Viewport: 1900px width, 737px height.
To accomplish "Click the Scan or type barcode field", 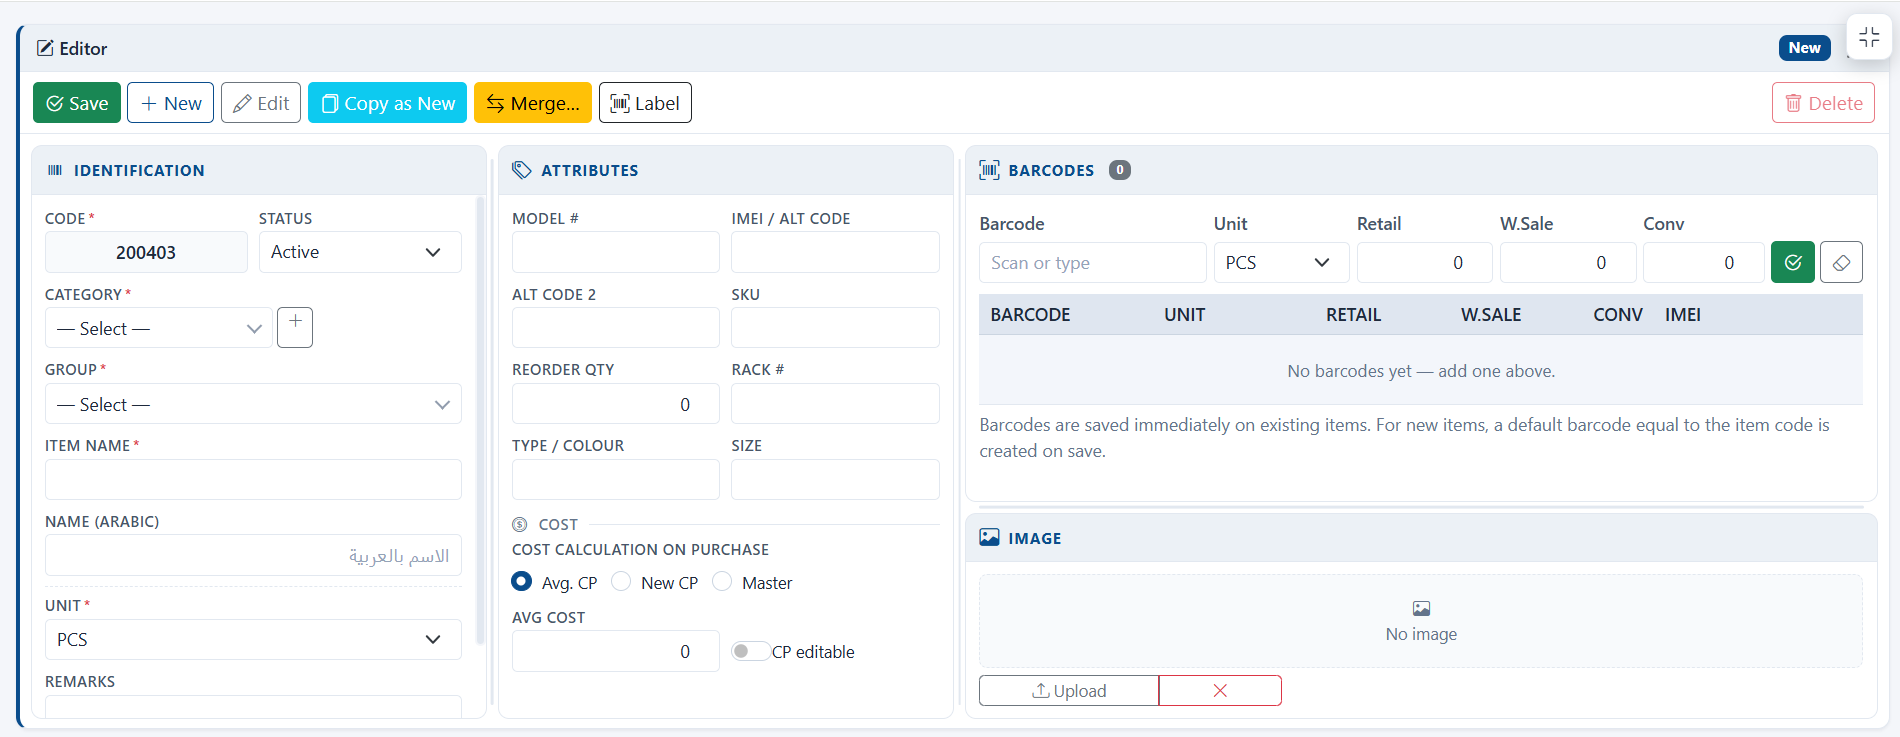I will pos(1093,262).
